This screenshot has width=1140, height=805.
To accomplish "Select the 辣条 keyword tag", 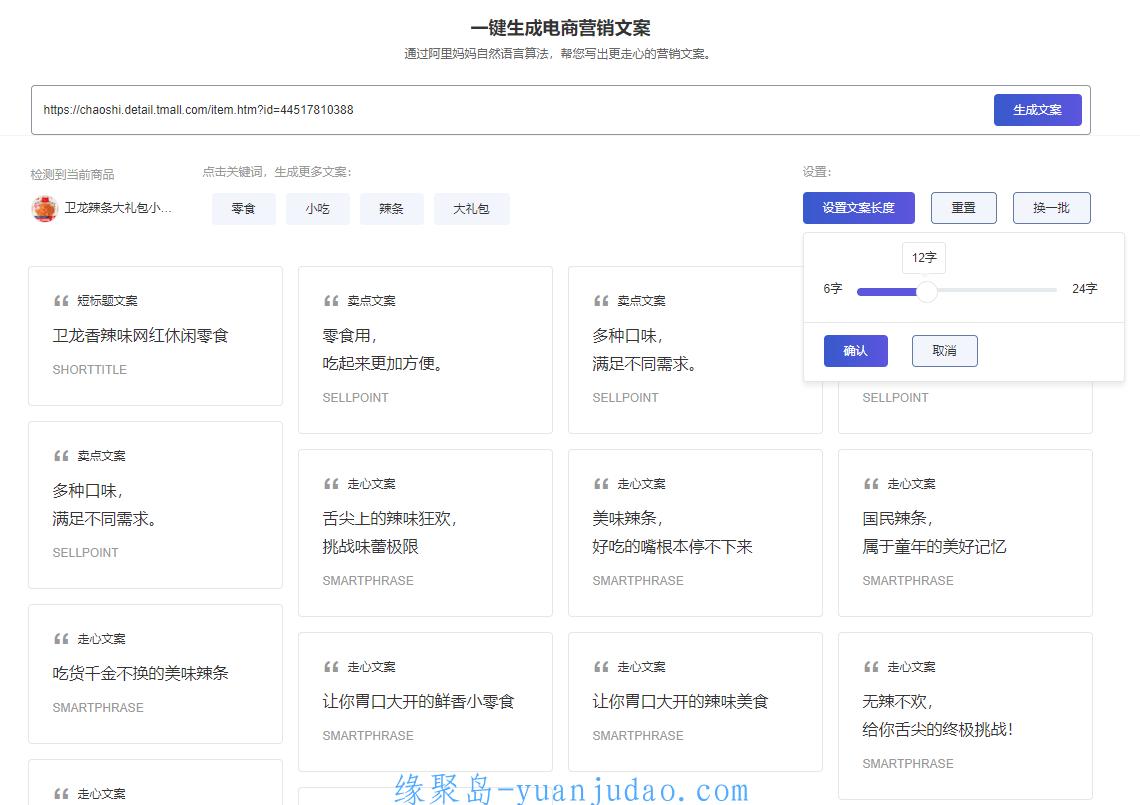I will [391, 209].
